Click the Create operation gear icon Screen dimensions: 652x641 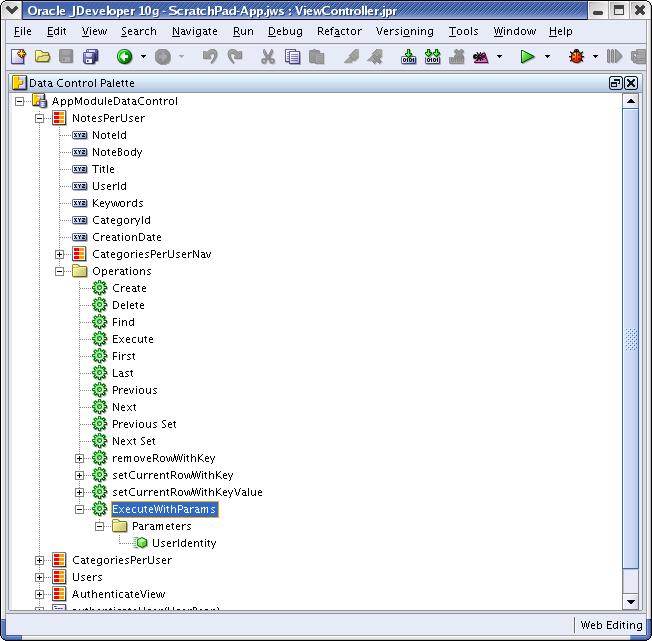[x=99, y=288]
